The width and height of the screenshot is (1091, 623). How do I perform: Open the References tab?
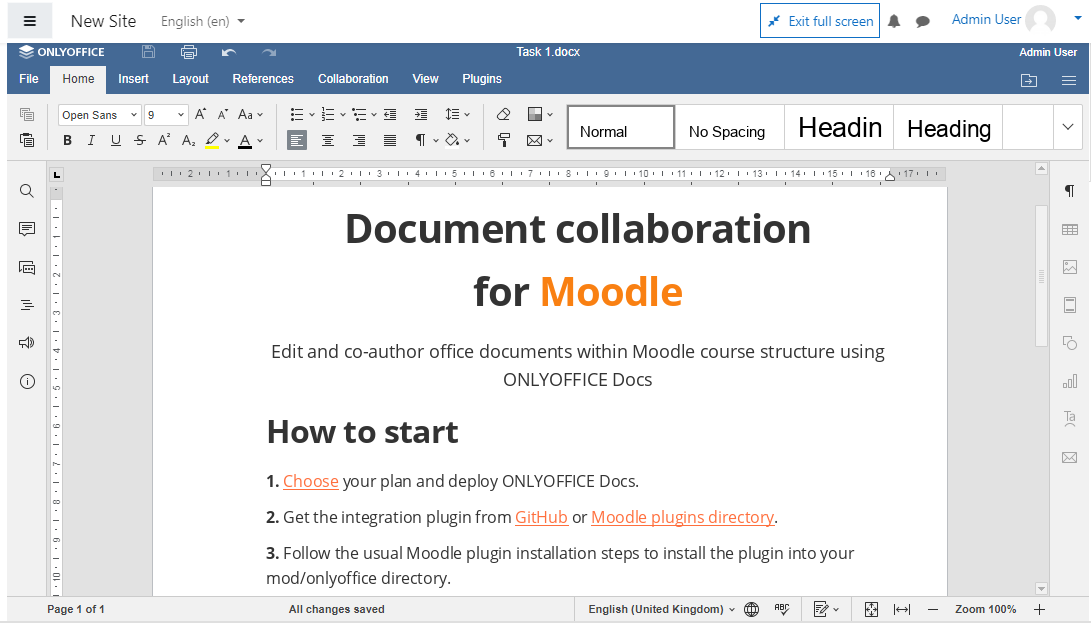coord(263,79)
